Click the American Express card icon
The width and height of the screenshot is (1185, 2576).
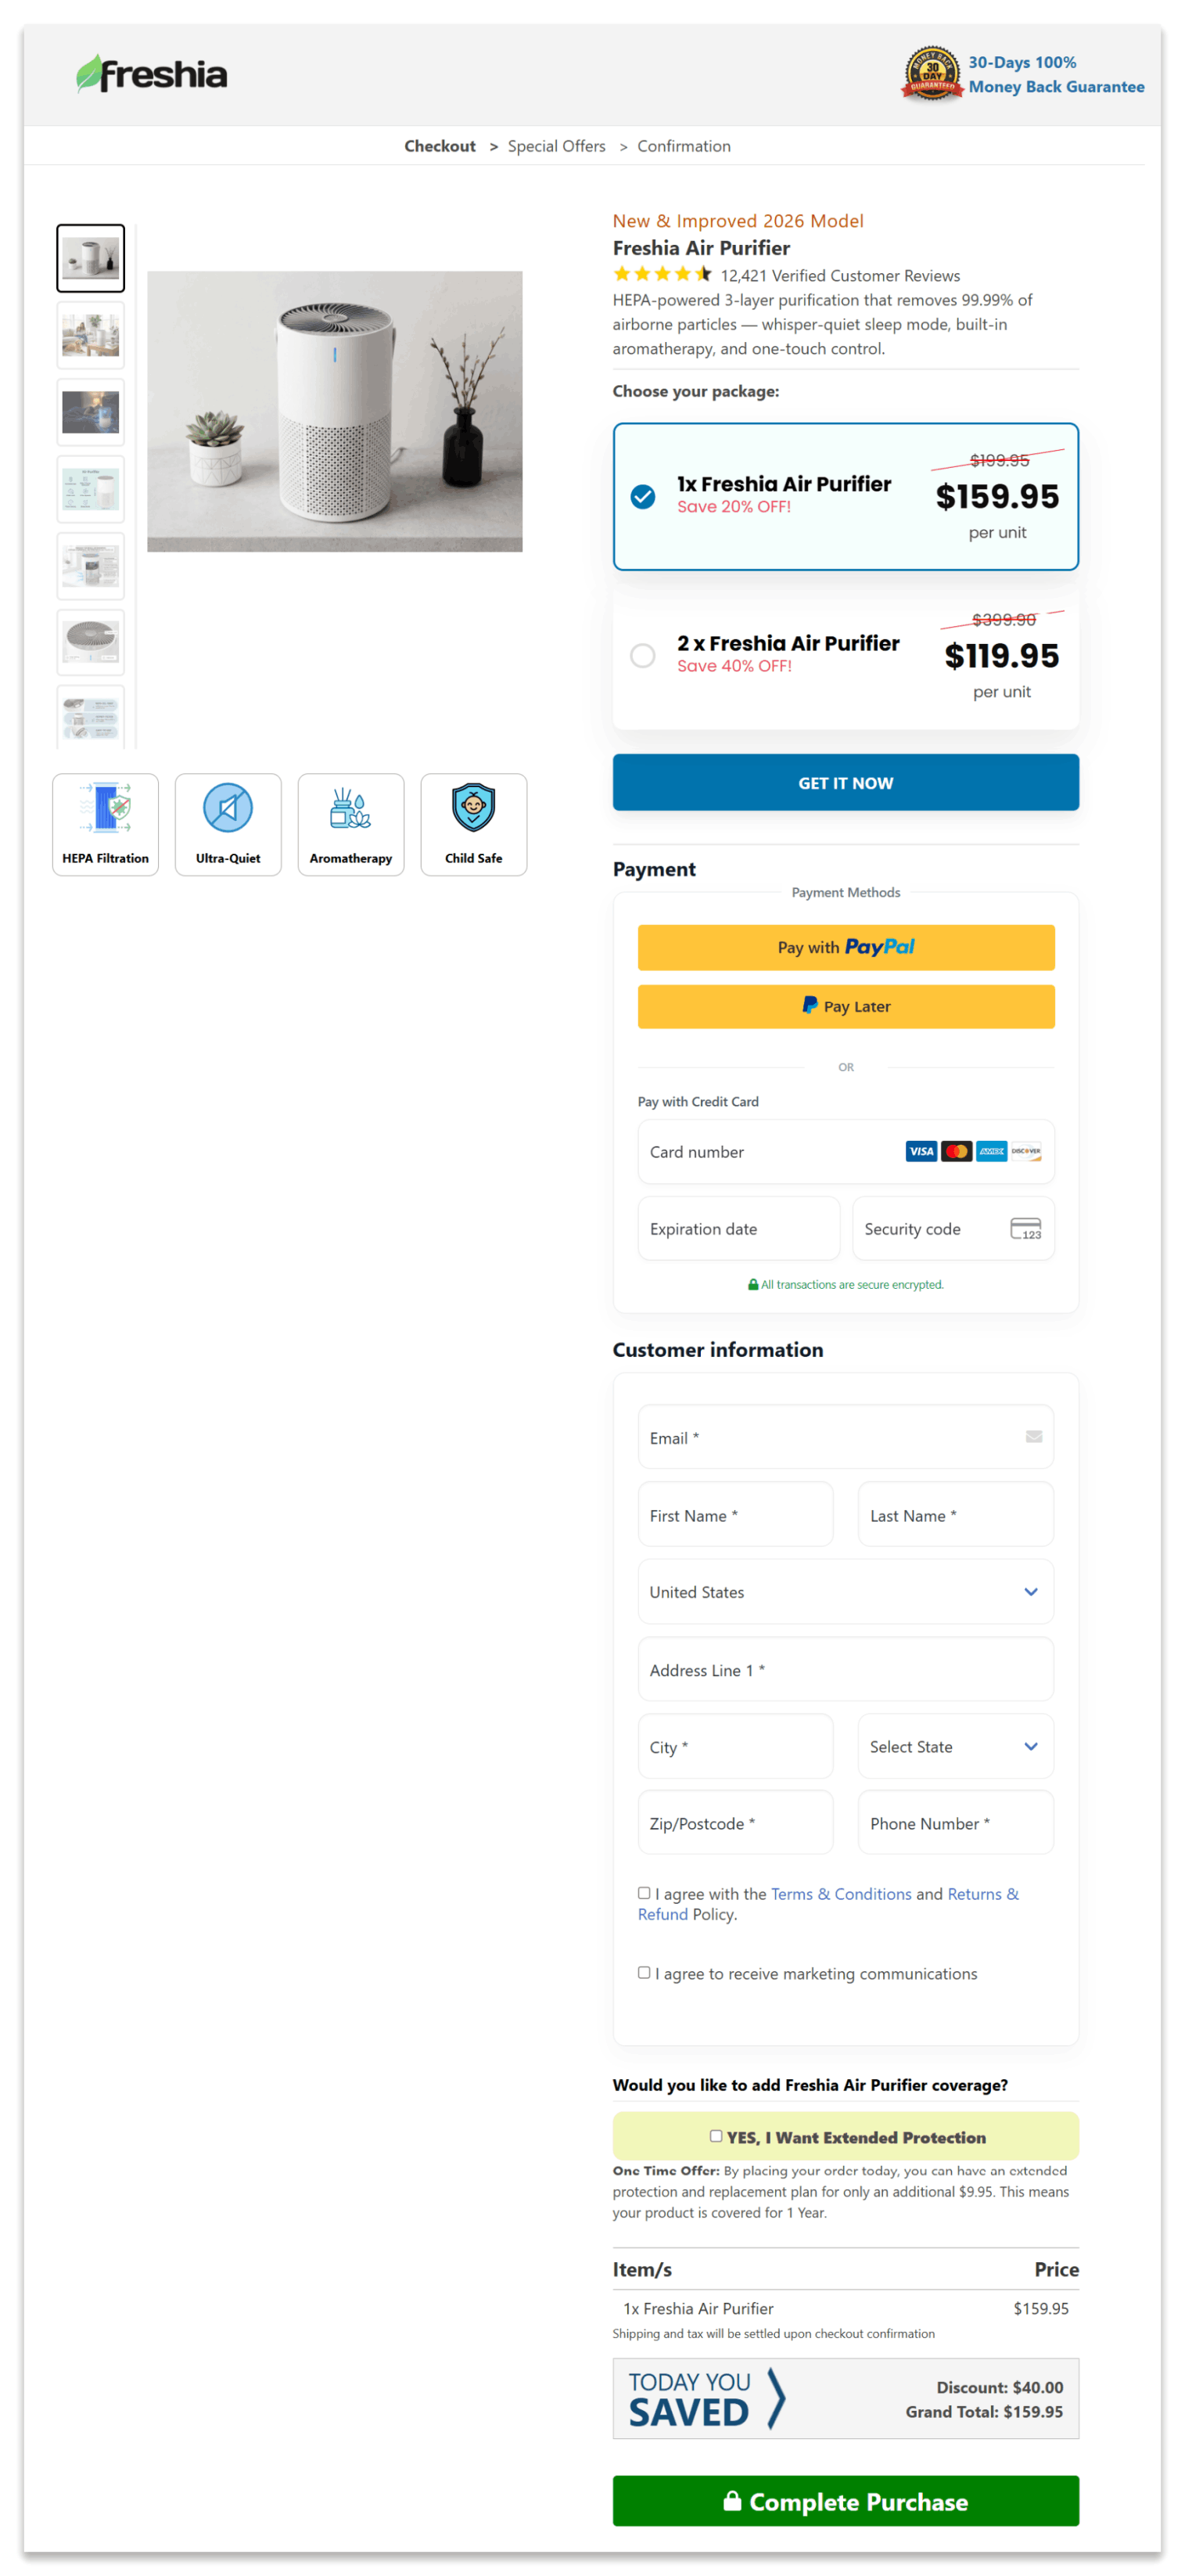click(x=992, y=1152)
